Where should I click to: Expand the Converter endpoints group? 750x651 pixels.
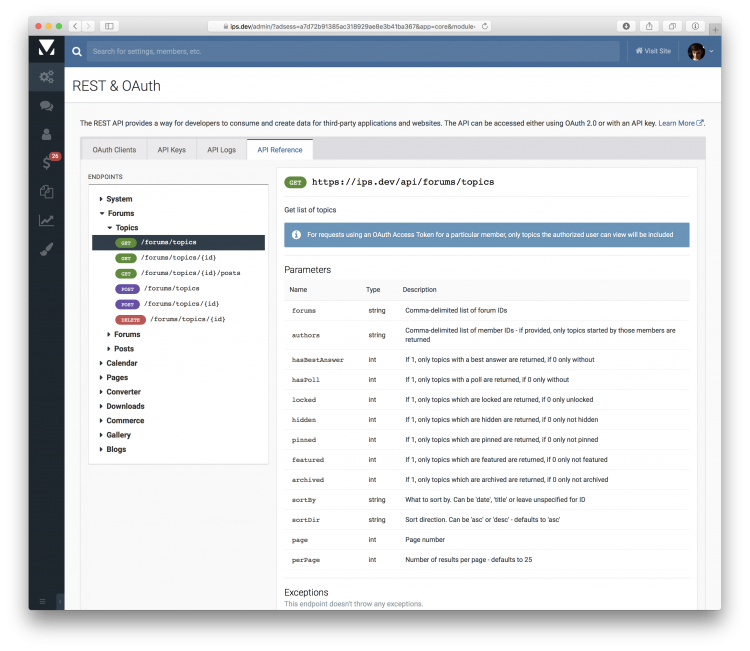point(120,392)
